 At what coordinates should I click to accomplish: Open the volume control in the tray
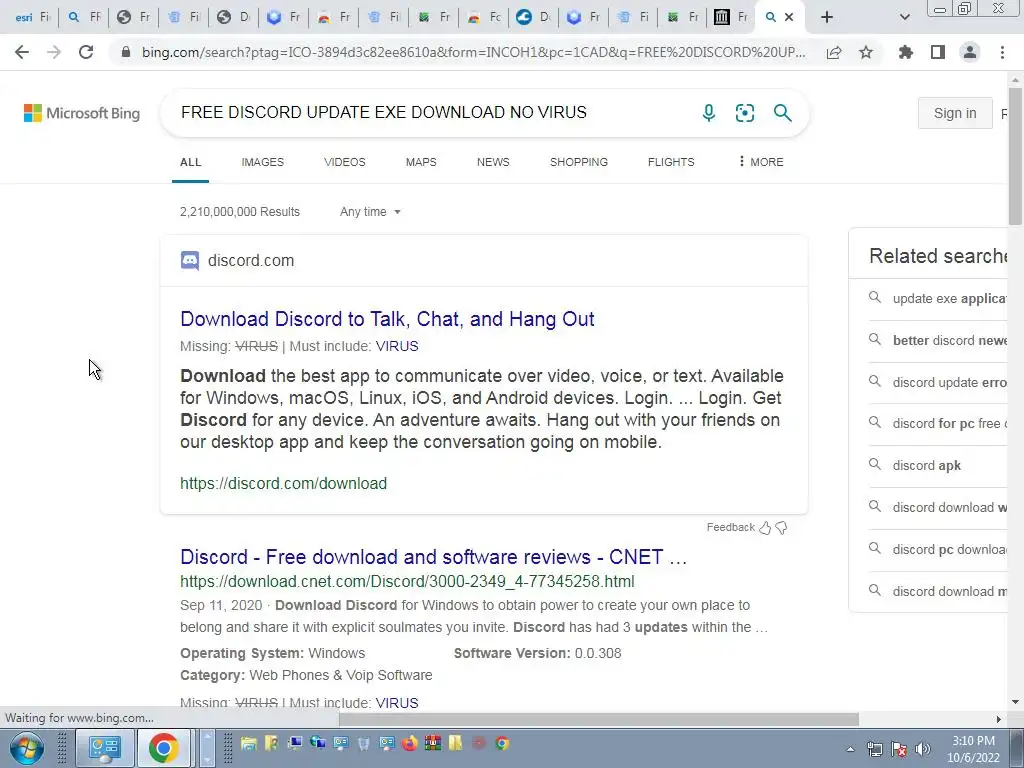[x=923, y=749]
